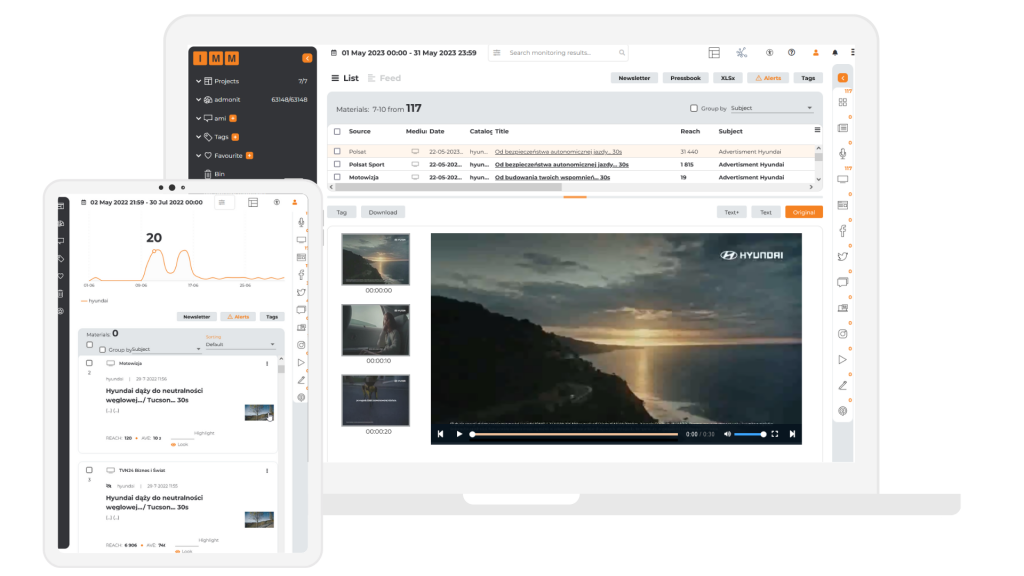Click the Tag button above thumbnails
The height and width of the screenshot is (576, 1024).
coord(342,212)
